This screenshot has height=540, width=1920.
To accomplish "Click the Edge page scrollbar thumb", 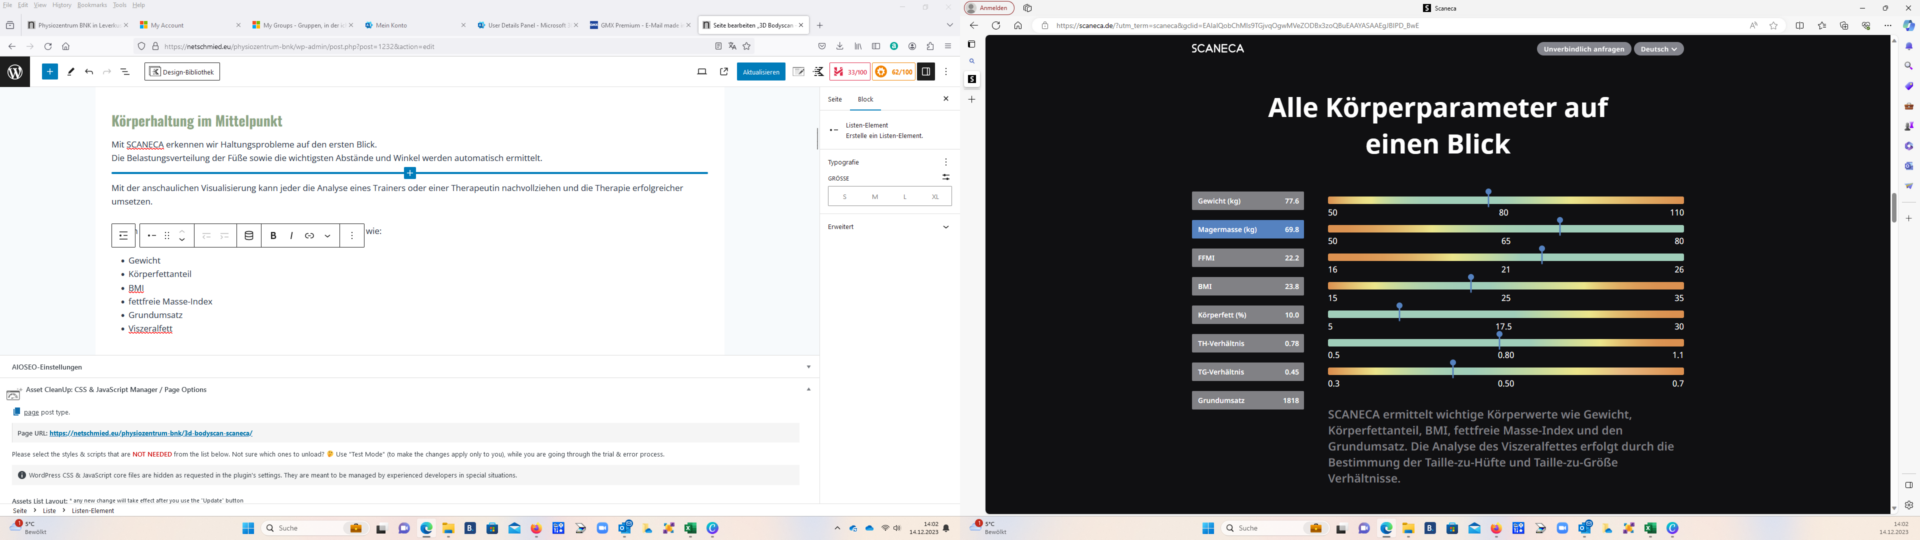I will click(1894, 207).
